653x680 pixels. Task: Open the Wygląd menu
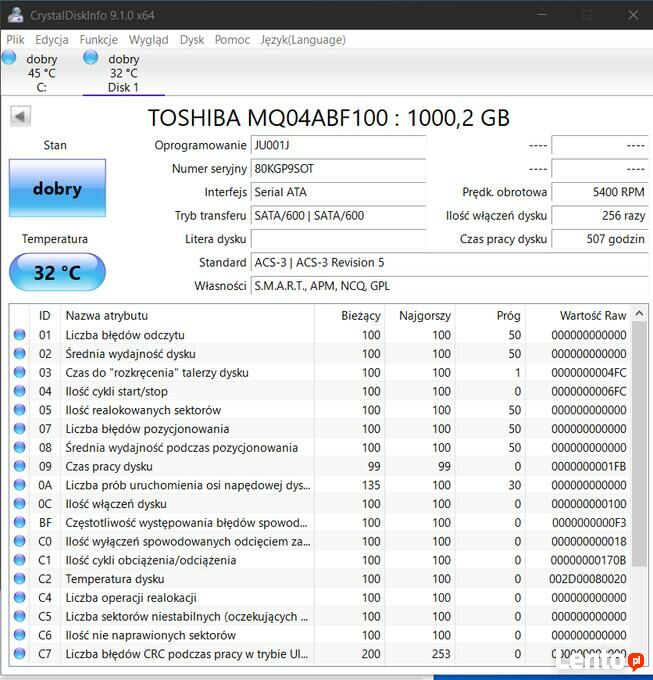pyautogui.click(x=148, y=40)
